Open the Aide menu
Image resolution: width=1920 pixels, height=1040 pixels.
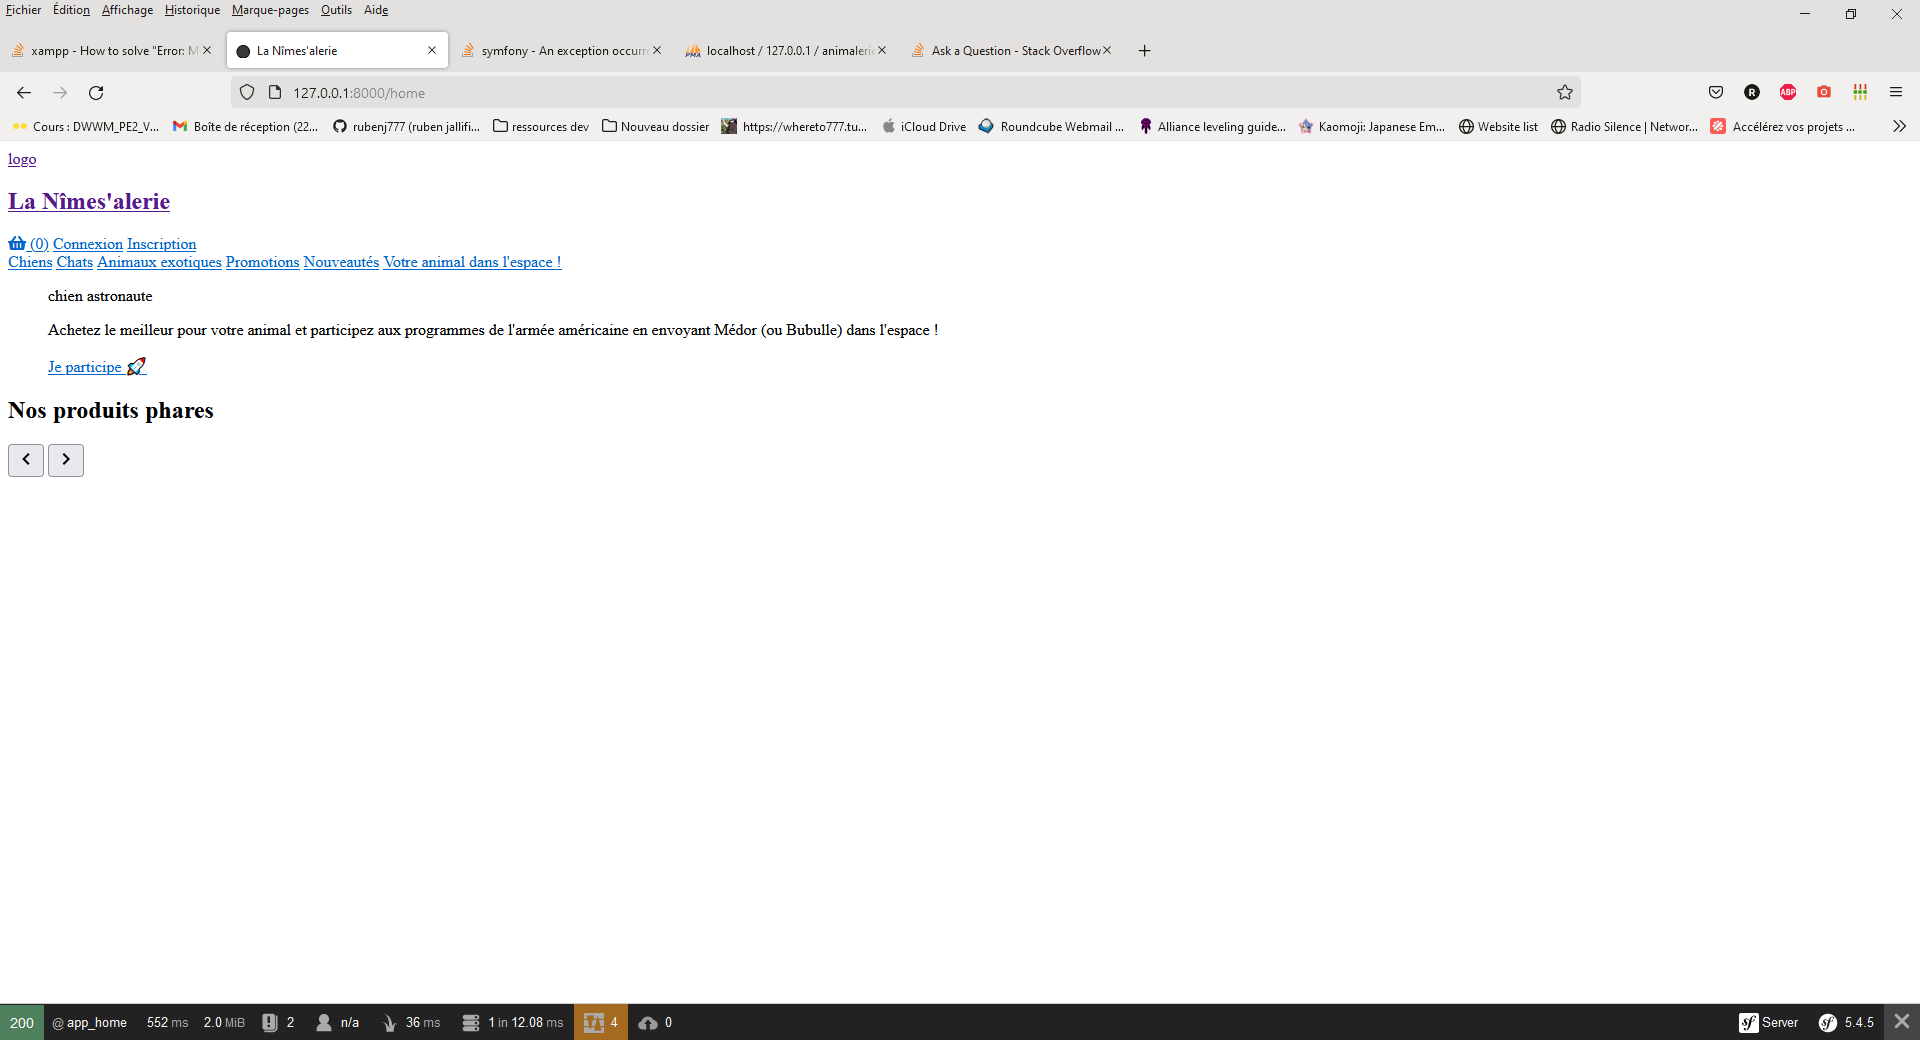(376, 10)
